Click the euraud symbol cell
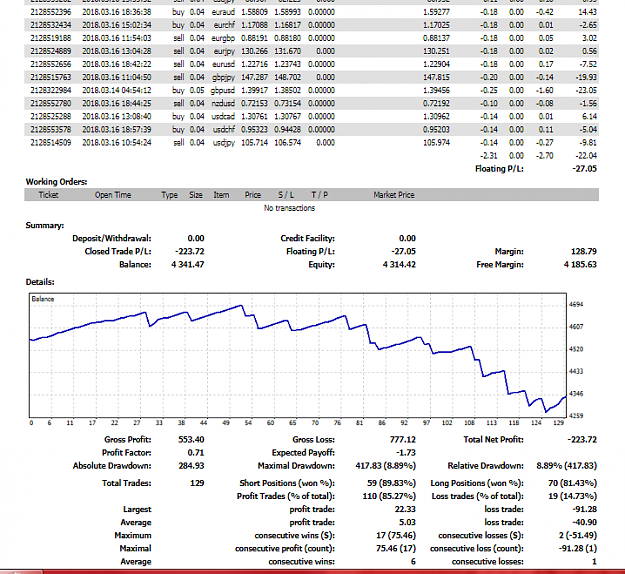This screenshot has height=574, width=625. (223, 12)
